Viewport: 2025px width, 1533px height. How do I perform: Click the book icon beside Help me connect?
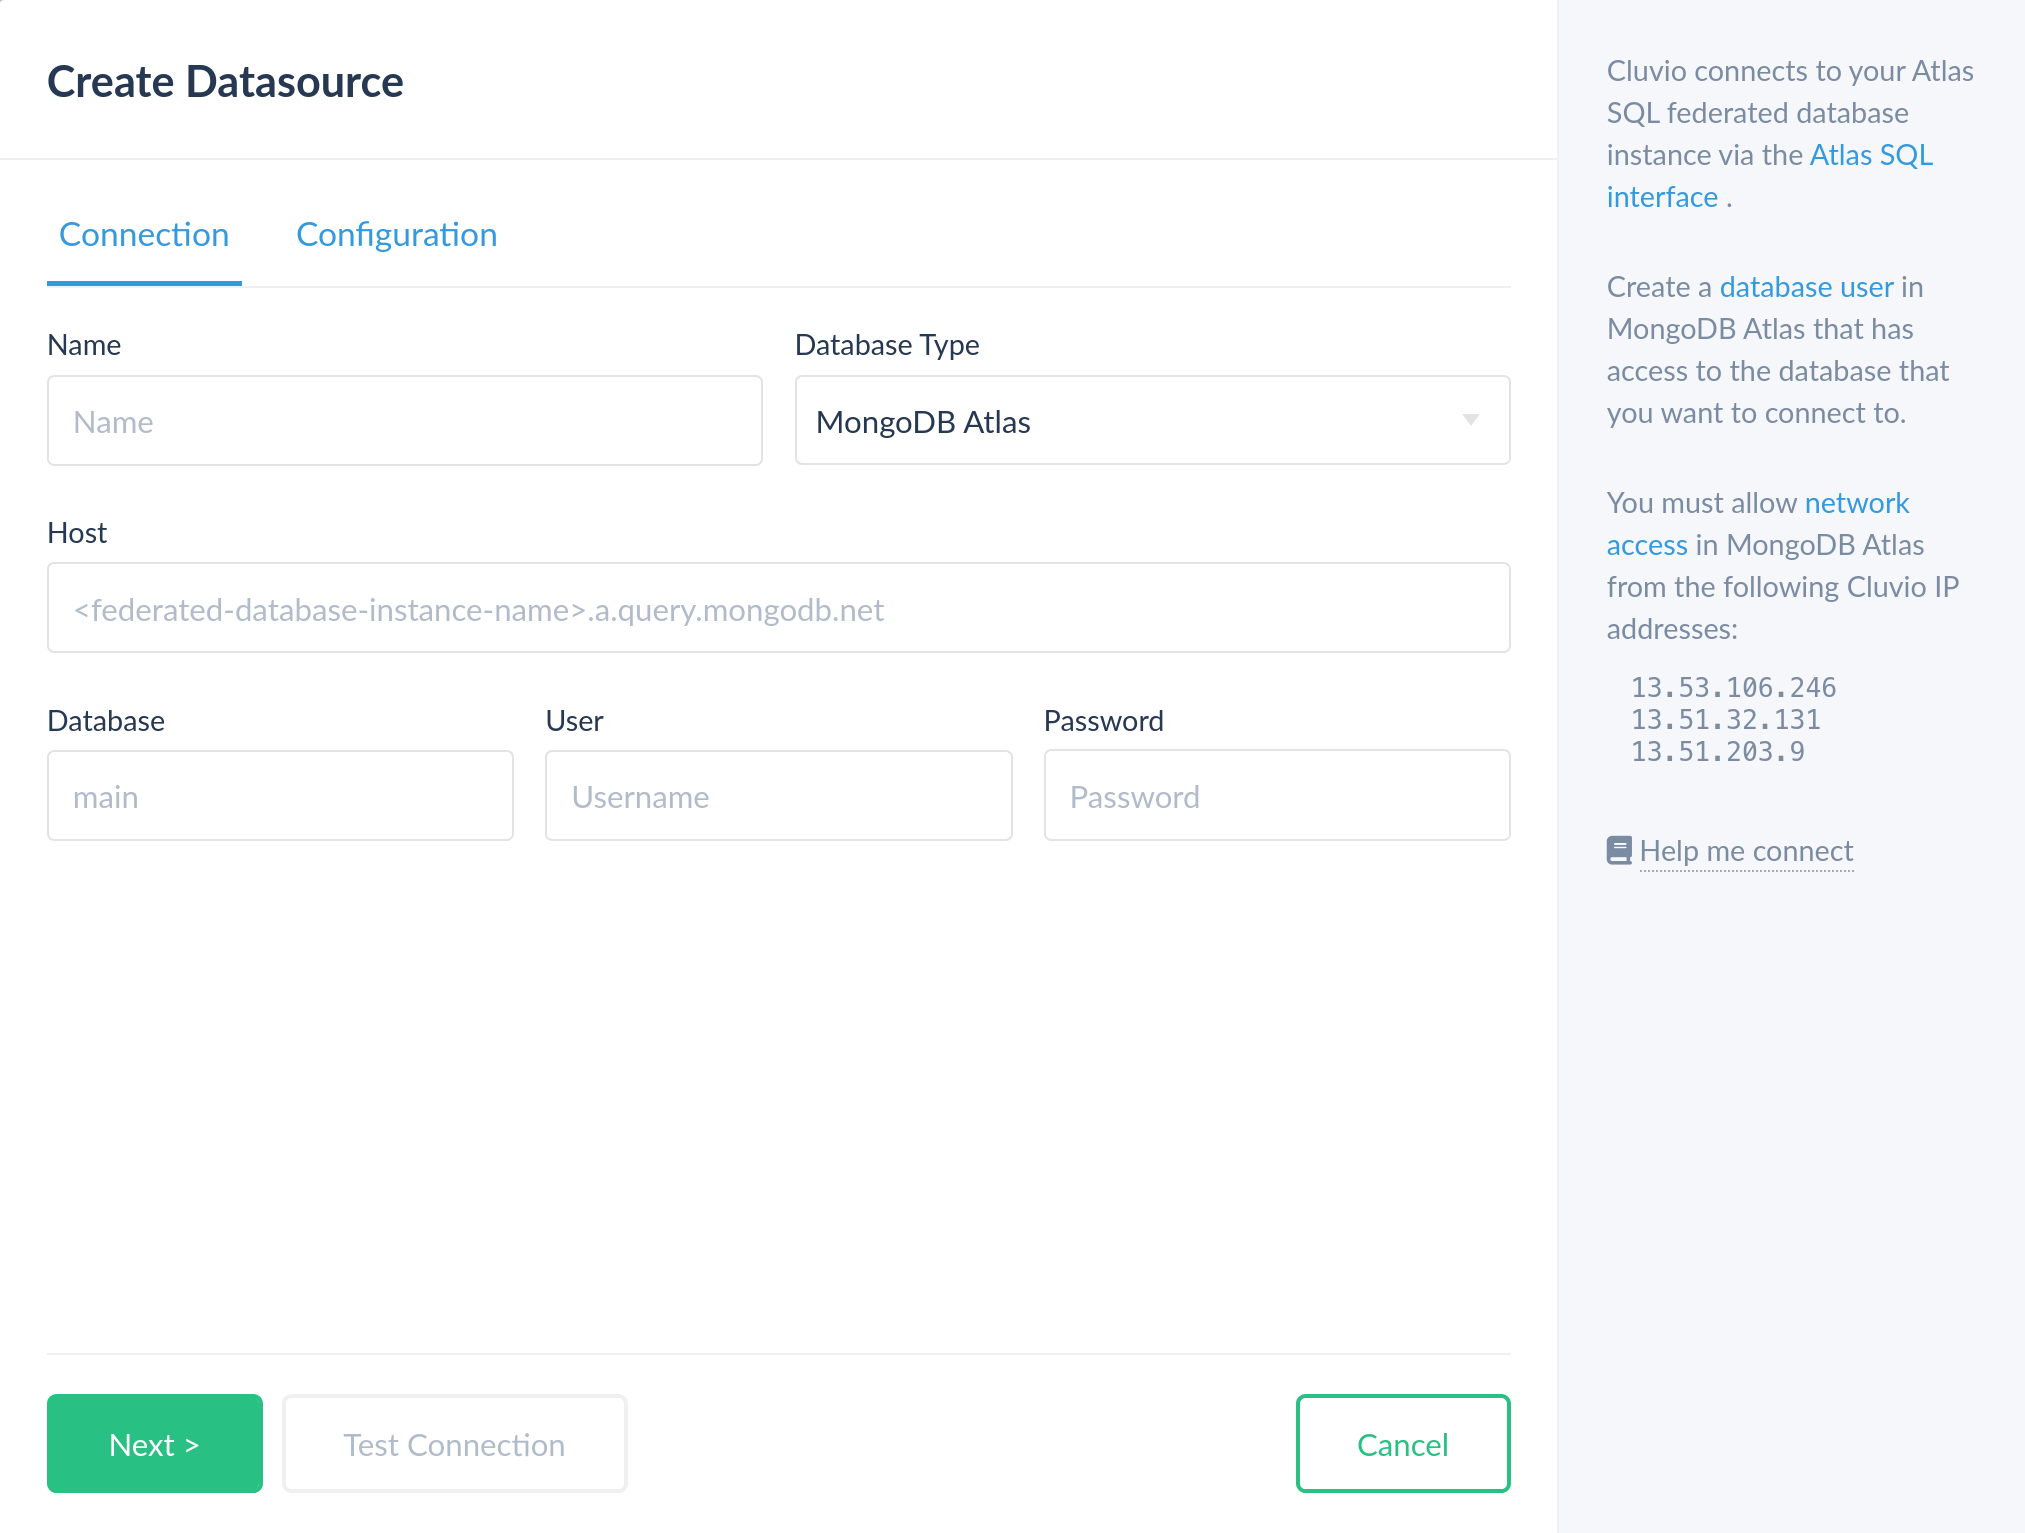1619,851
